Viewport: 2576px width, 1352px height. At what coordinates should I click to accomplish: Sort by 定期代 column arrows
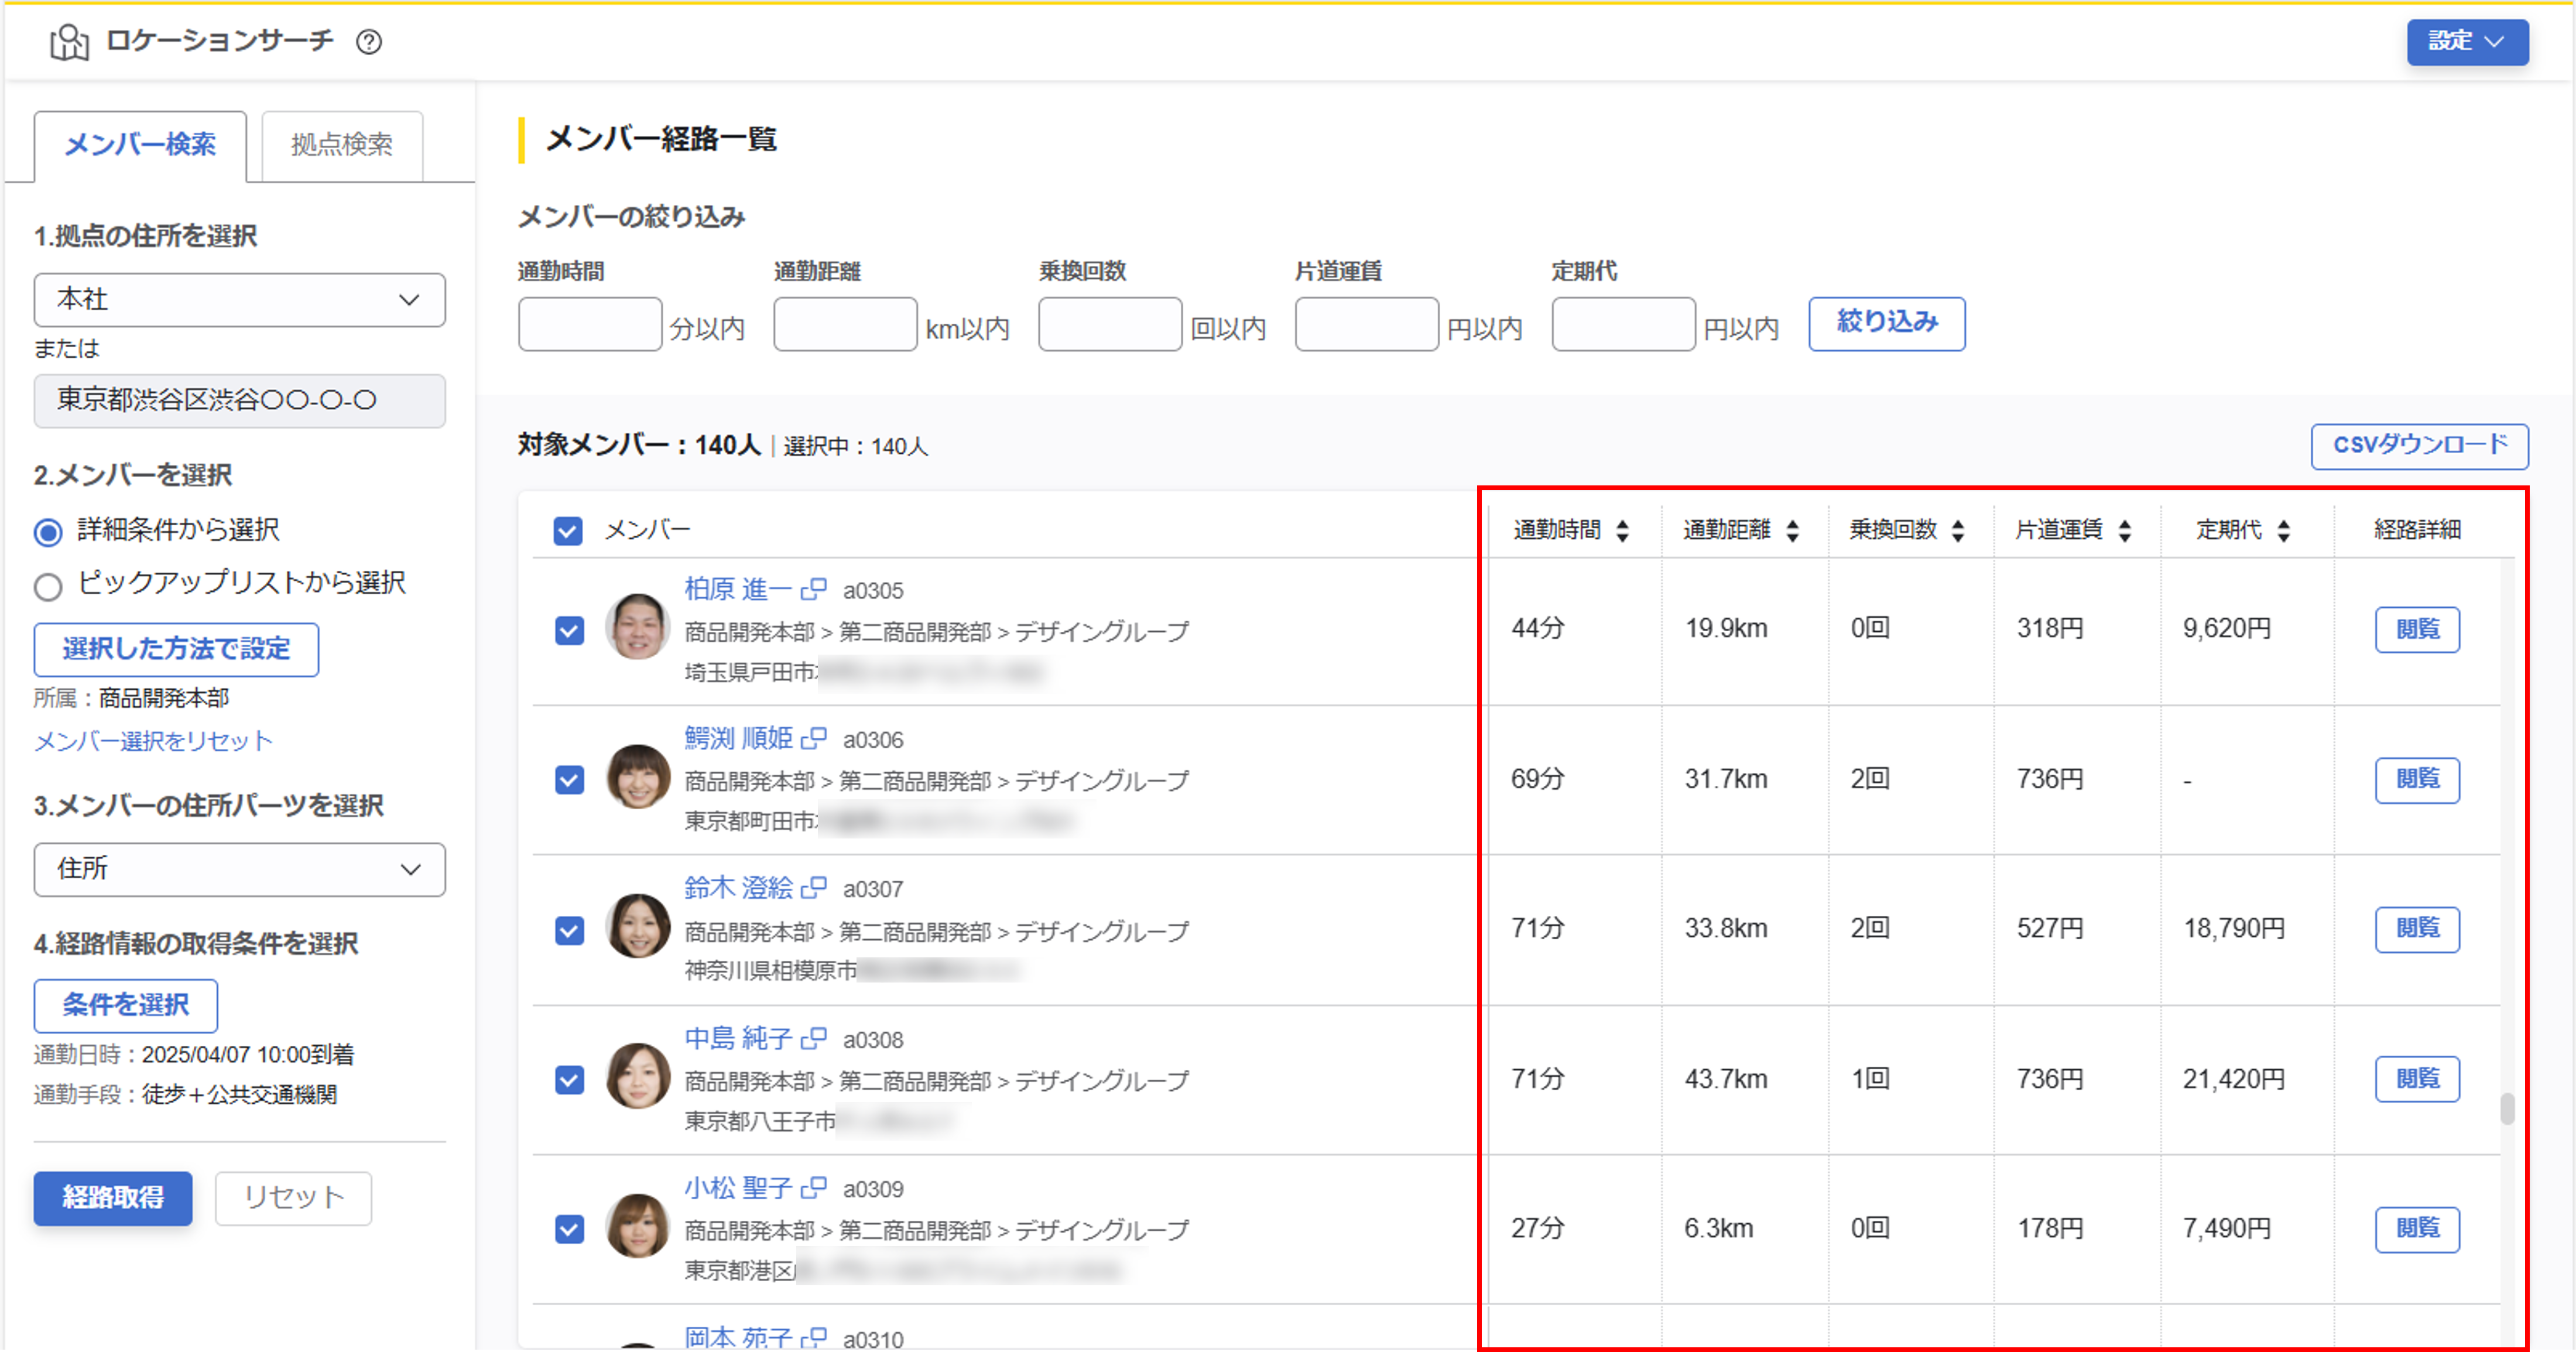tap(2284, 530)
